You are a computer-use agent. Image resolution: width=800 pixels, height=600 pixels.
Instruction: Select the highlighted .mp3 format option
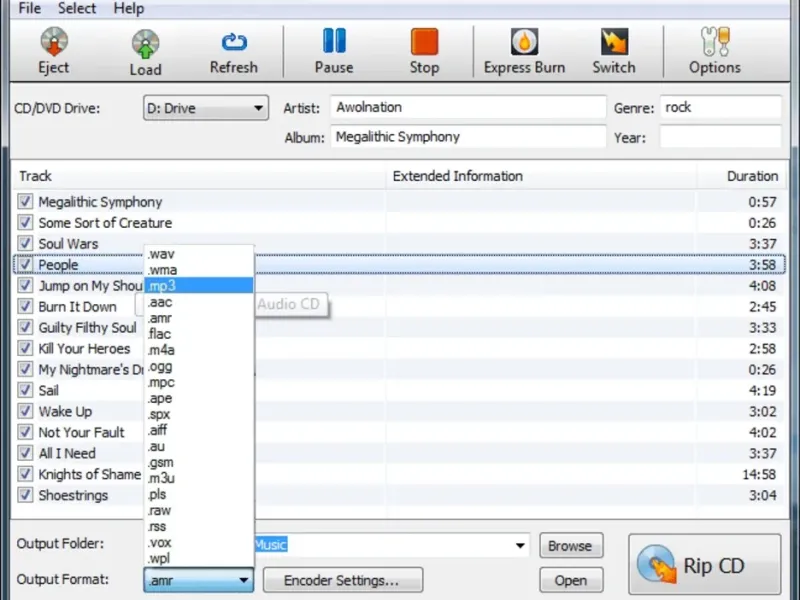(199, 286)
